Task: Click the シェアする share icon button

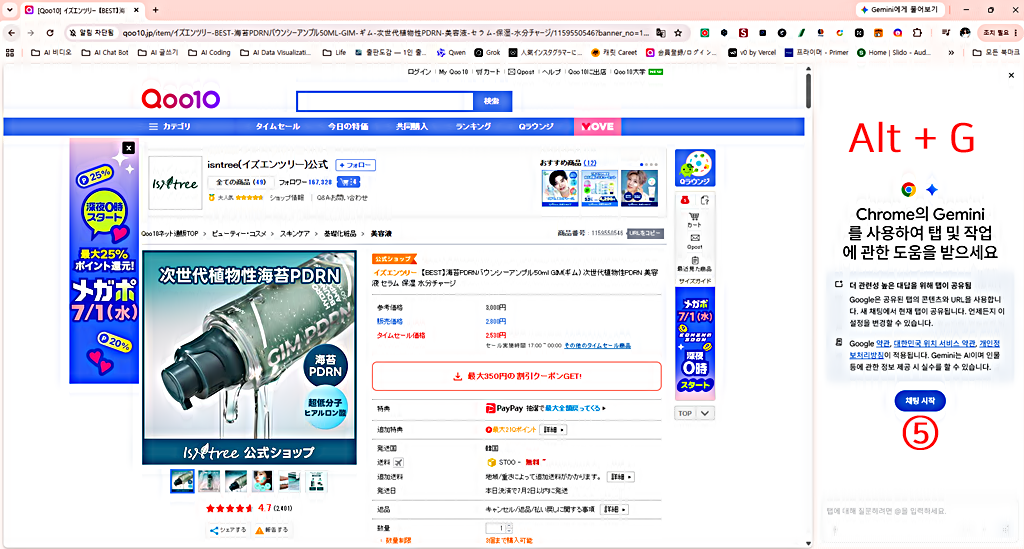Action: click(x=228, y=530)
